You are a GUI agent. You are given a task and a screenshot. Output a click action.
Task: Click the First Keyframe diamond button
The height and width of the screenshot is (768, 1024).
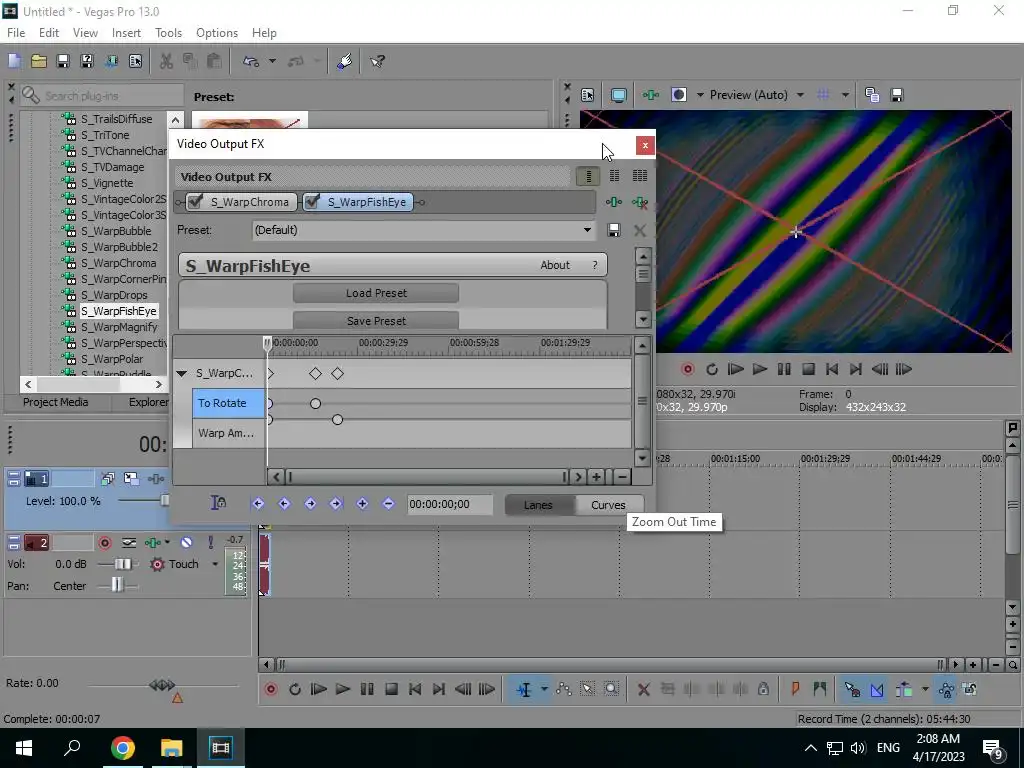click(258, 504)
